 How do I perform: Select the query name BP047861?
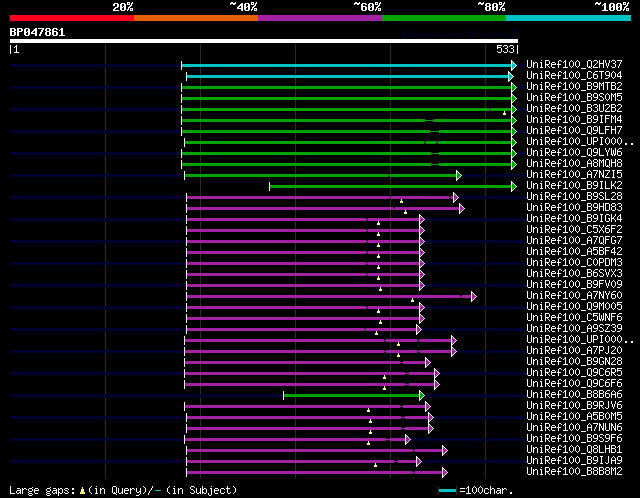click(37, 32)
